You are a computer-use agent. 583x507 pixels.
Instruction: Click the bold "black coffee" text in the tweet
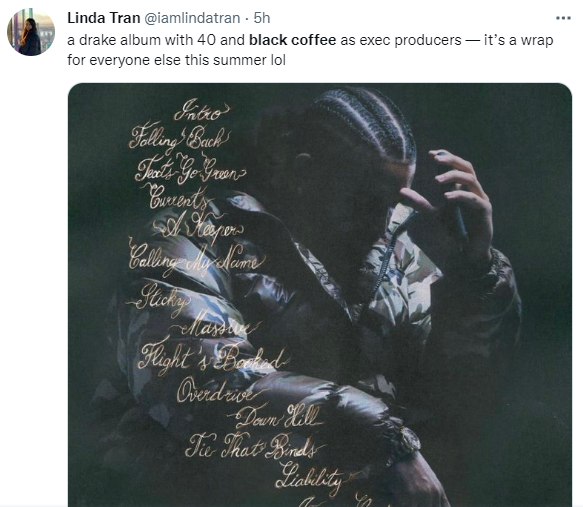[x=292, y=40]
